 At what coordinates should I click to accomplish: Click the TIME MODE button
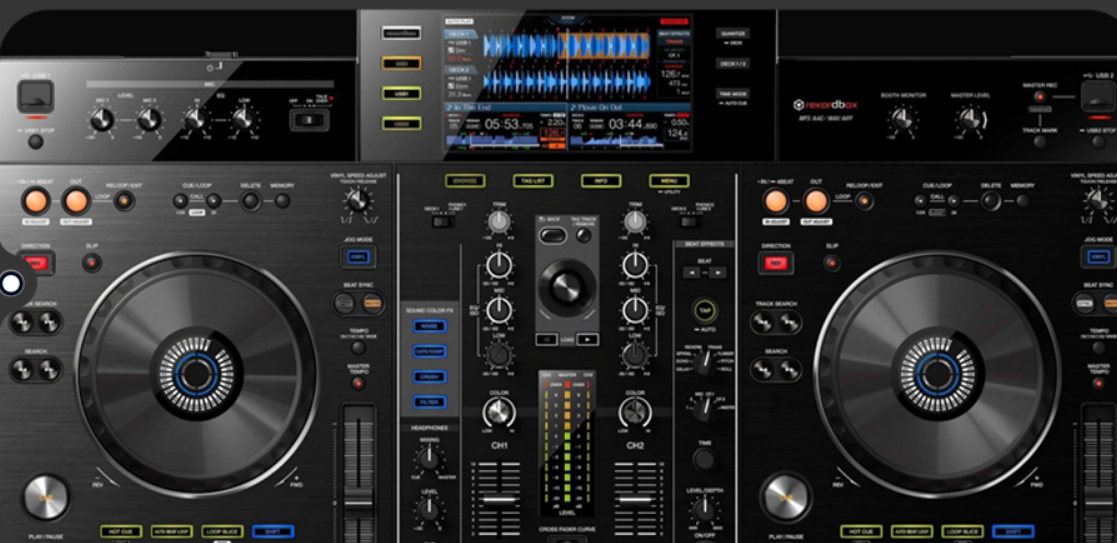(732, 93)
